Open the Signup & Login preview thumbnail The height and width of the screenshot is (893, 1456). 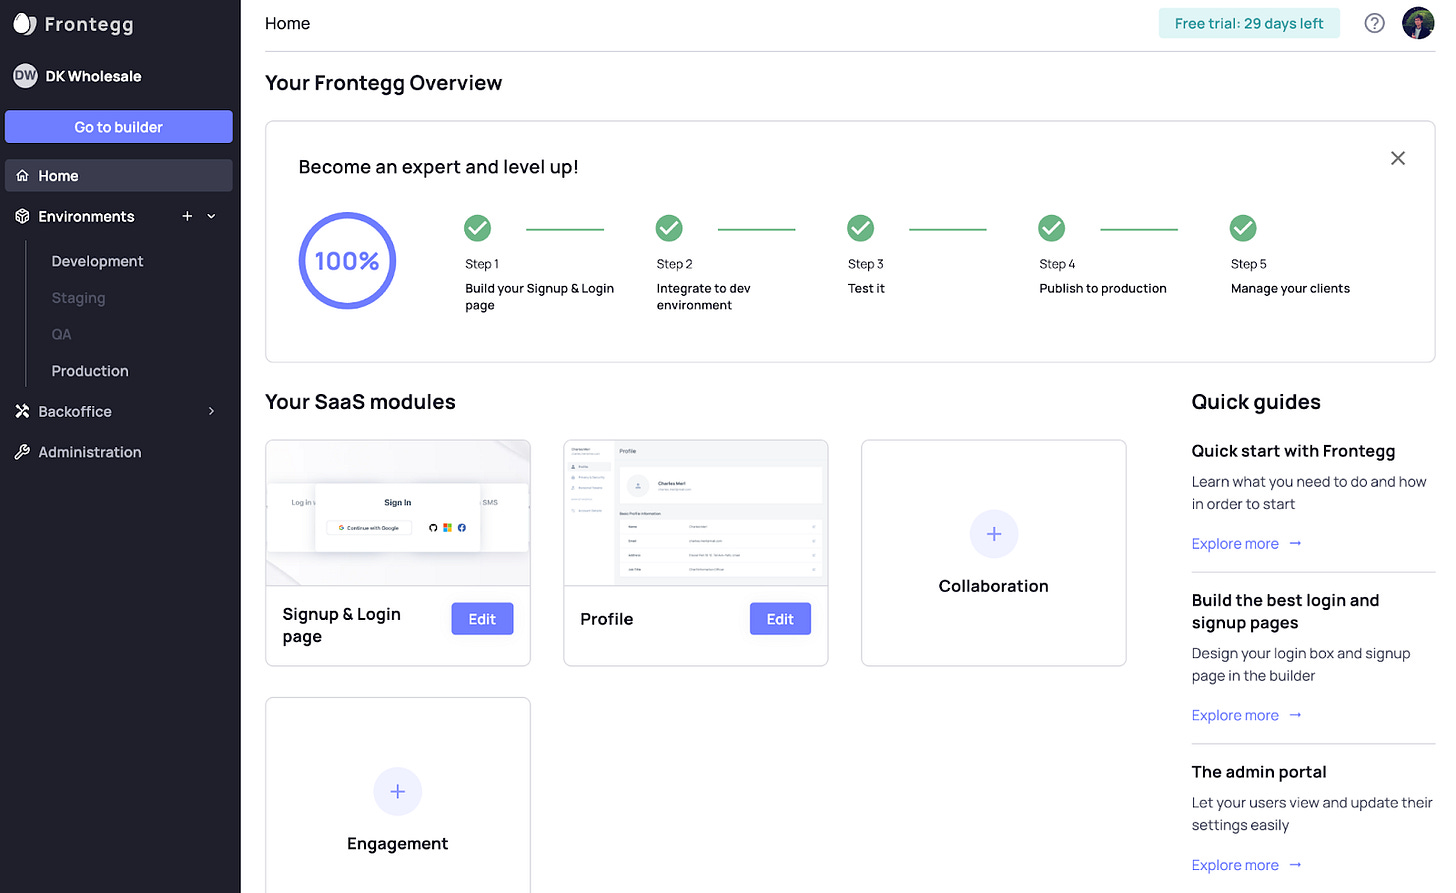[398, 513]
